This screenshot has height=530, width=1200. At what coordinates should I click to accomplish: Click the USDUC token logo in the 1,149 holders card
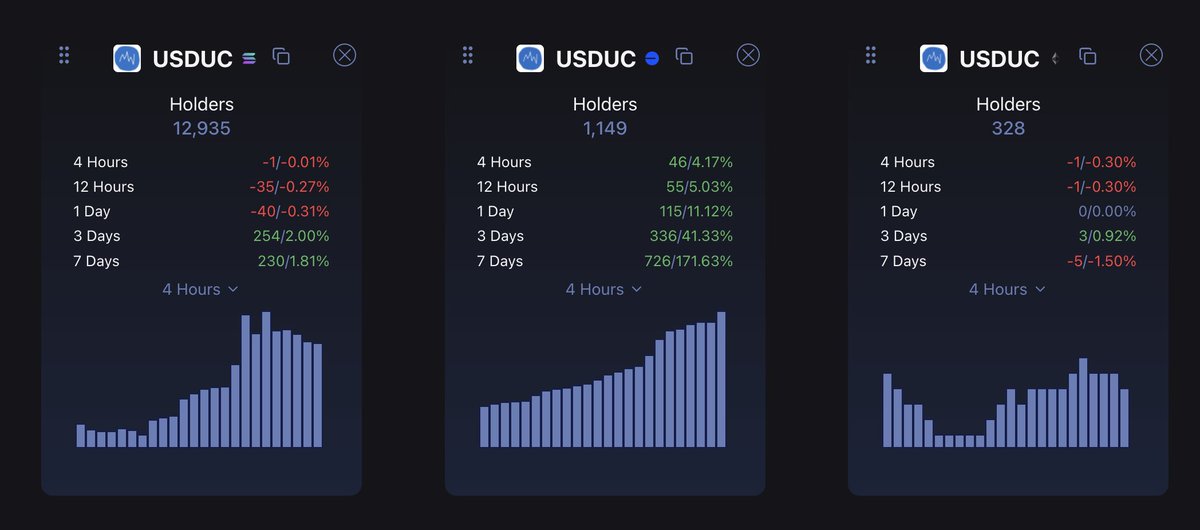[x=530, y=58]
